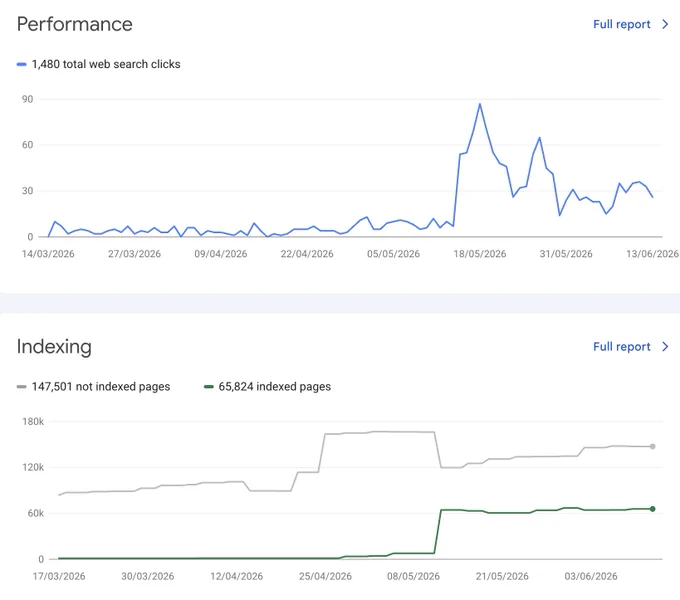Select the 1,480 total web search clicks label
The image size is (680, 600).
[106, 64]
